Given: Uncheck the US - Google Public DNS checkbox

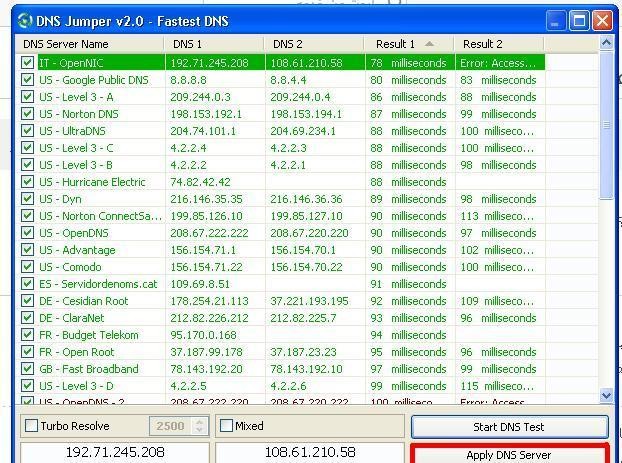Looking at the screenshot, I should [x=27, y=80].
